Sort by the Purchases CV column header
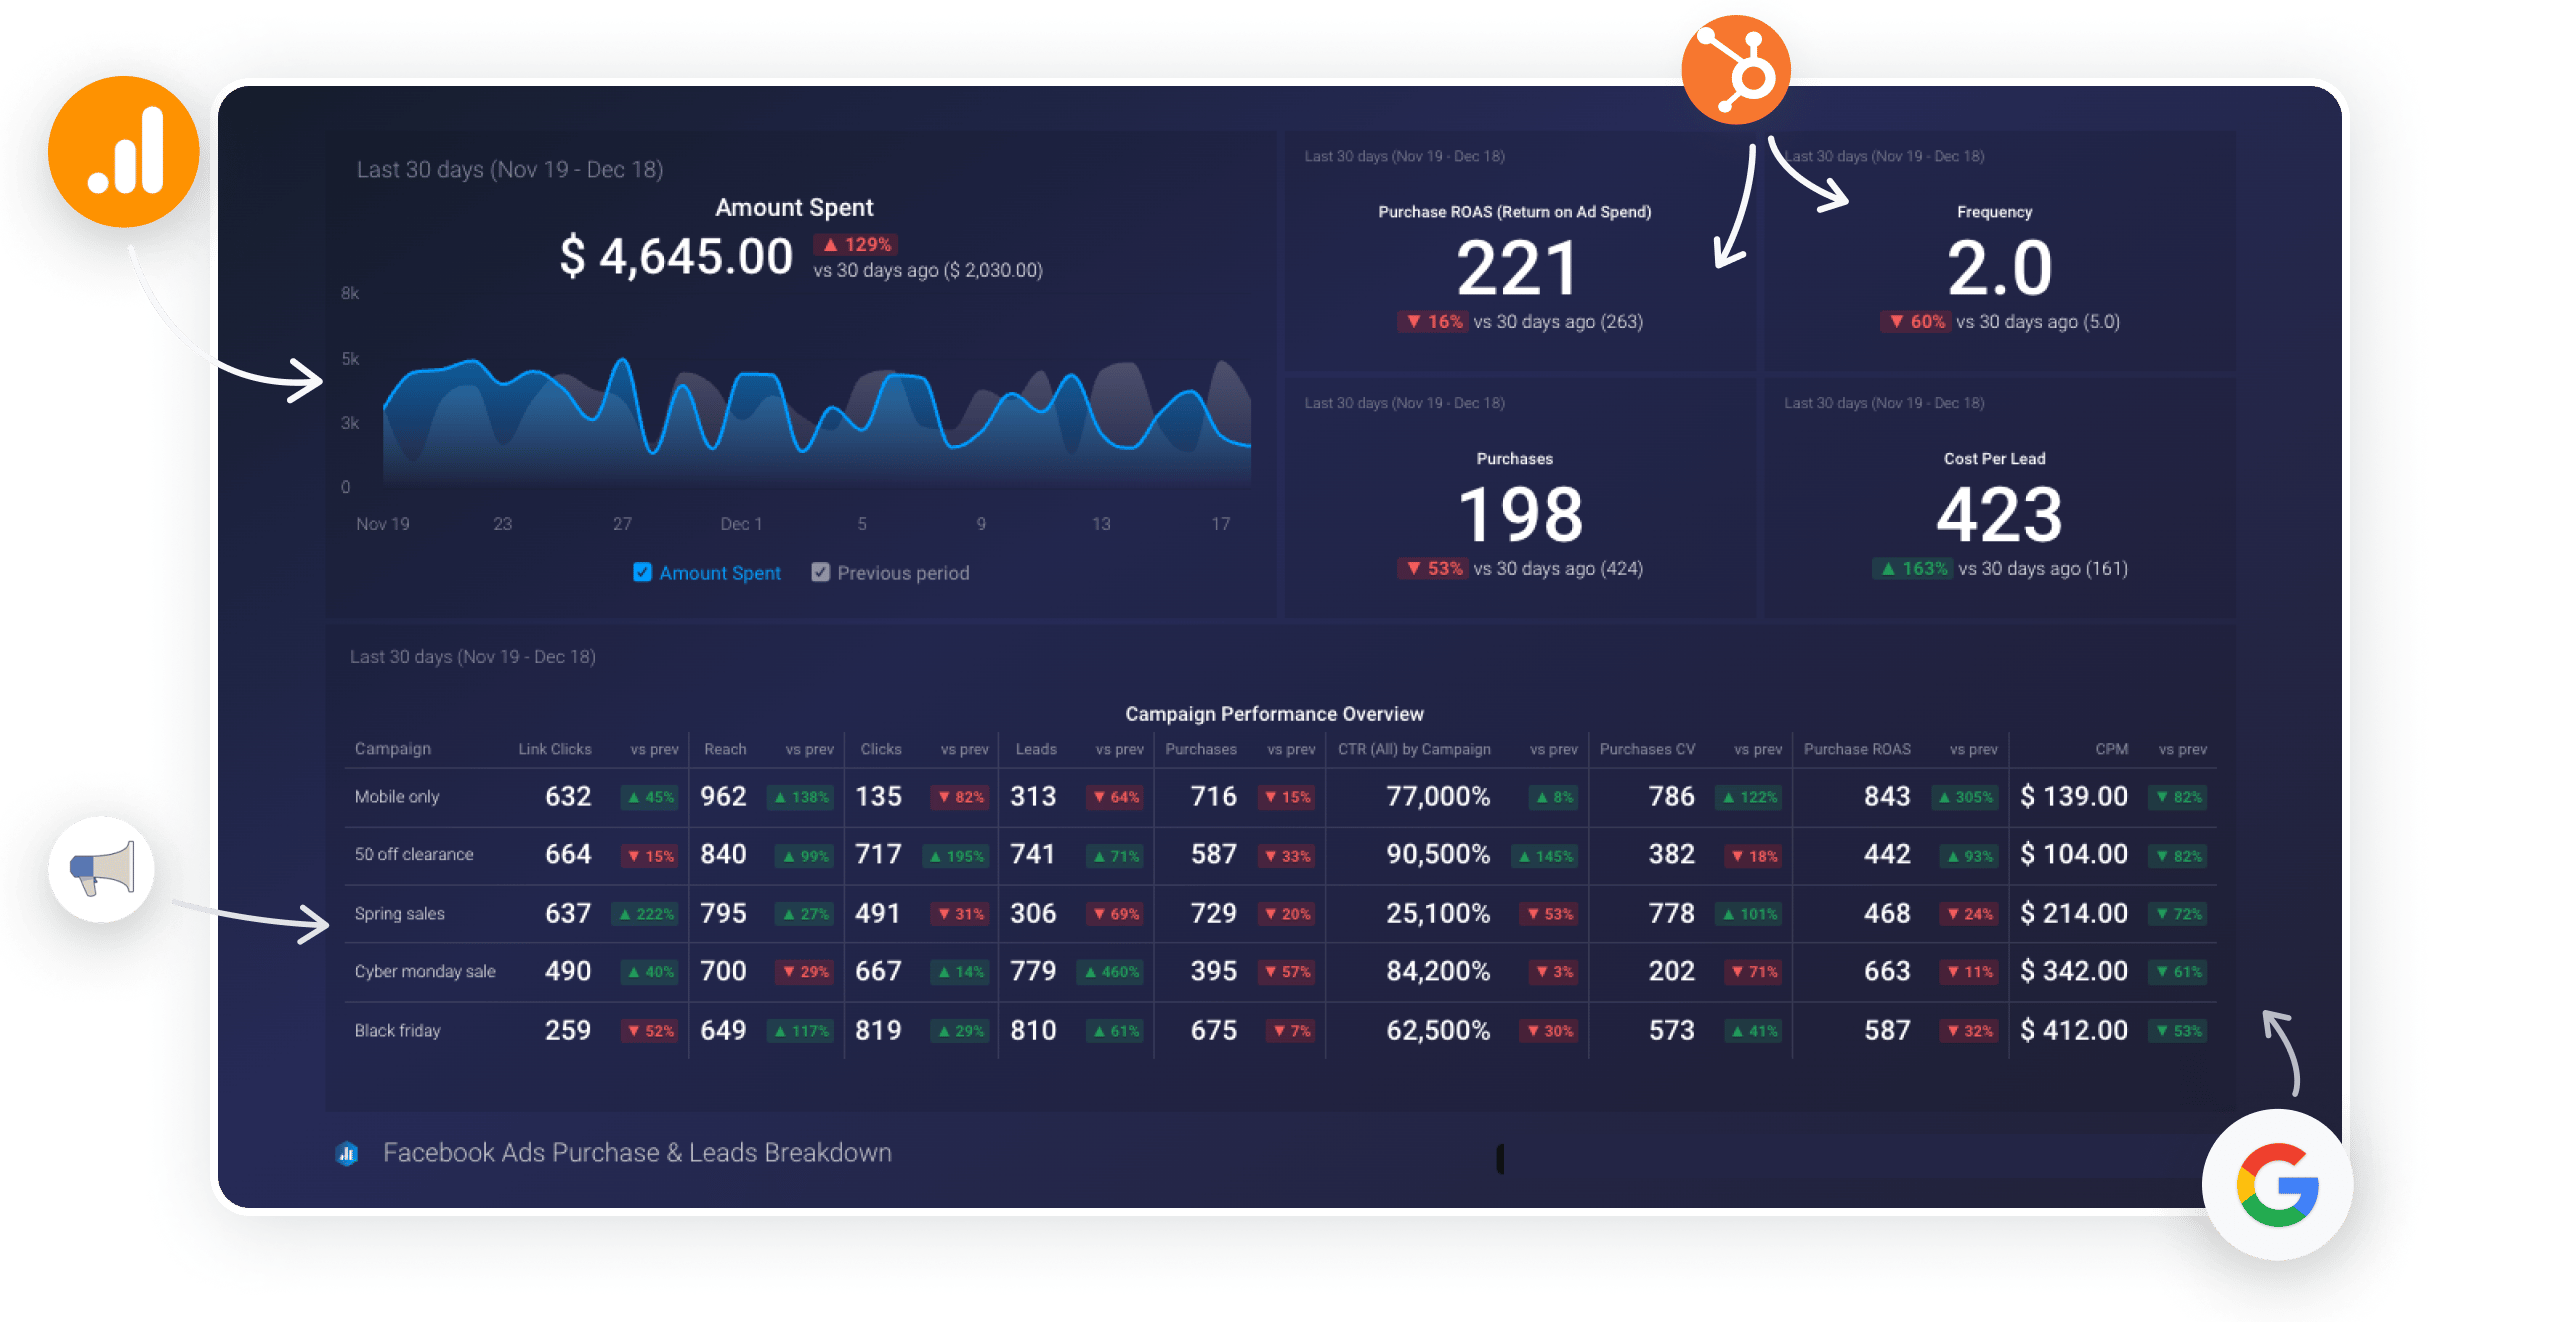 1647,749
